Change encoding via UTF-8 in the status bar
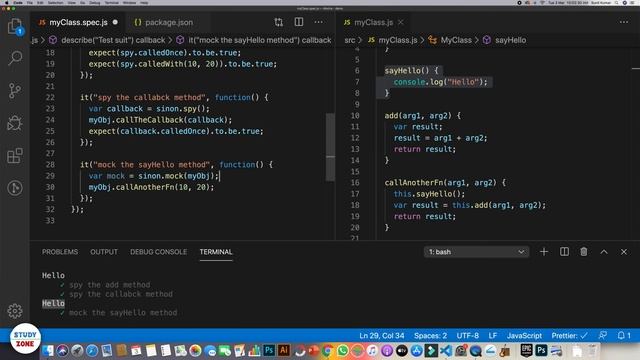This screenshot has width=640, height=360. [x=467, y=336]
